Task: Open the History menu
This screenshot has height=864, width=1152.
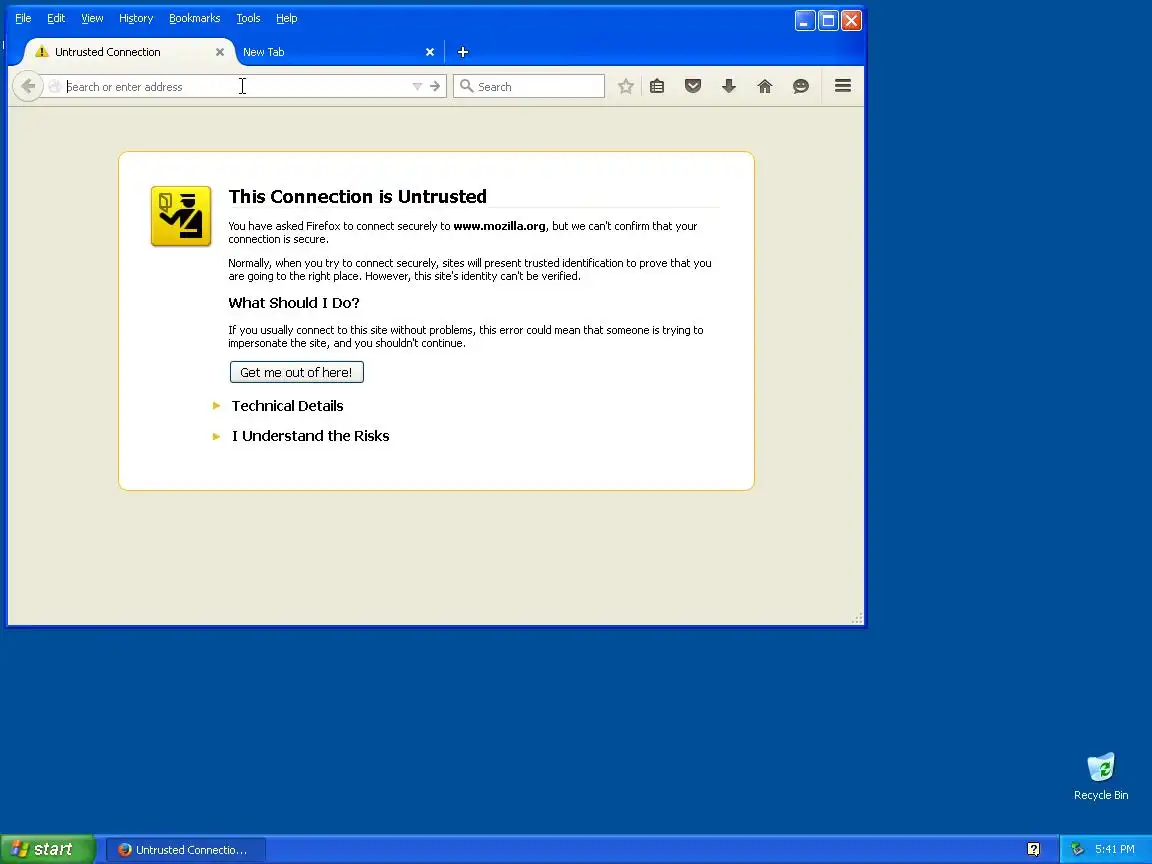Action: pyautogui.click(x=136, y=18)
